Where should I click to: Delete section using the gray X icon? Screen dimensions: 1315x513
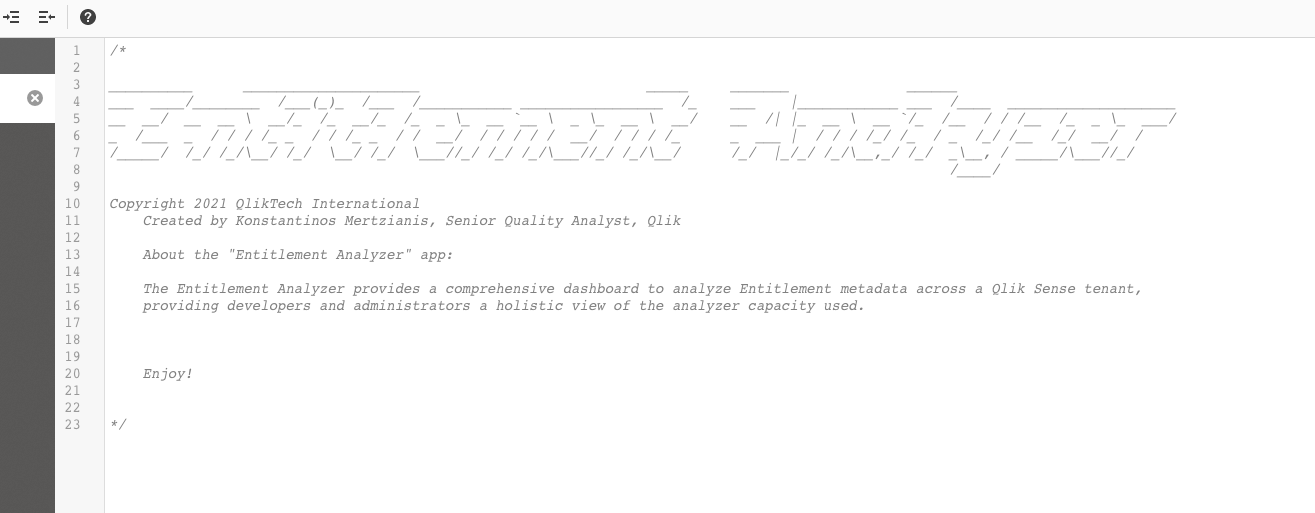coord(35,98)
